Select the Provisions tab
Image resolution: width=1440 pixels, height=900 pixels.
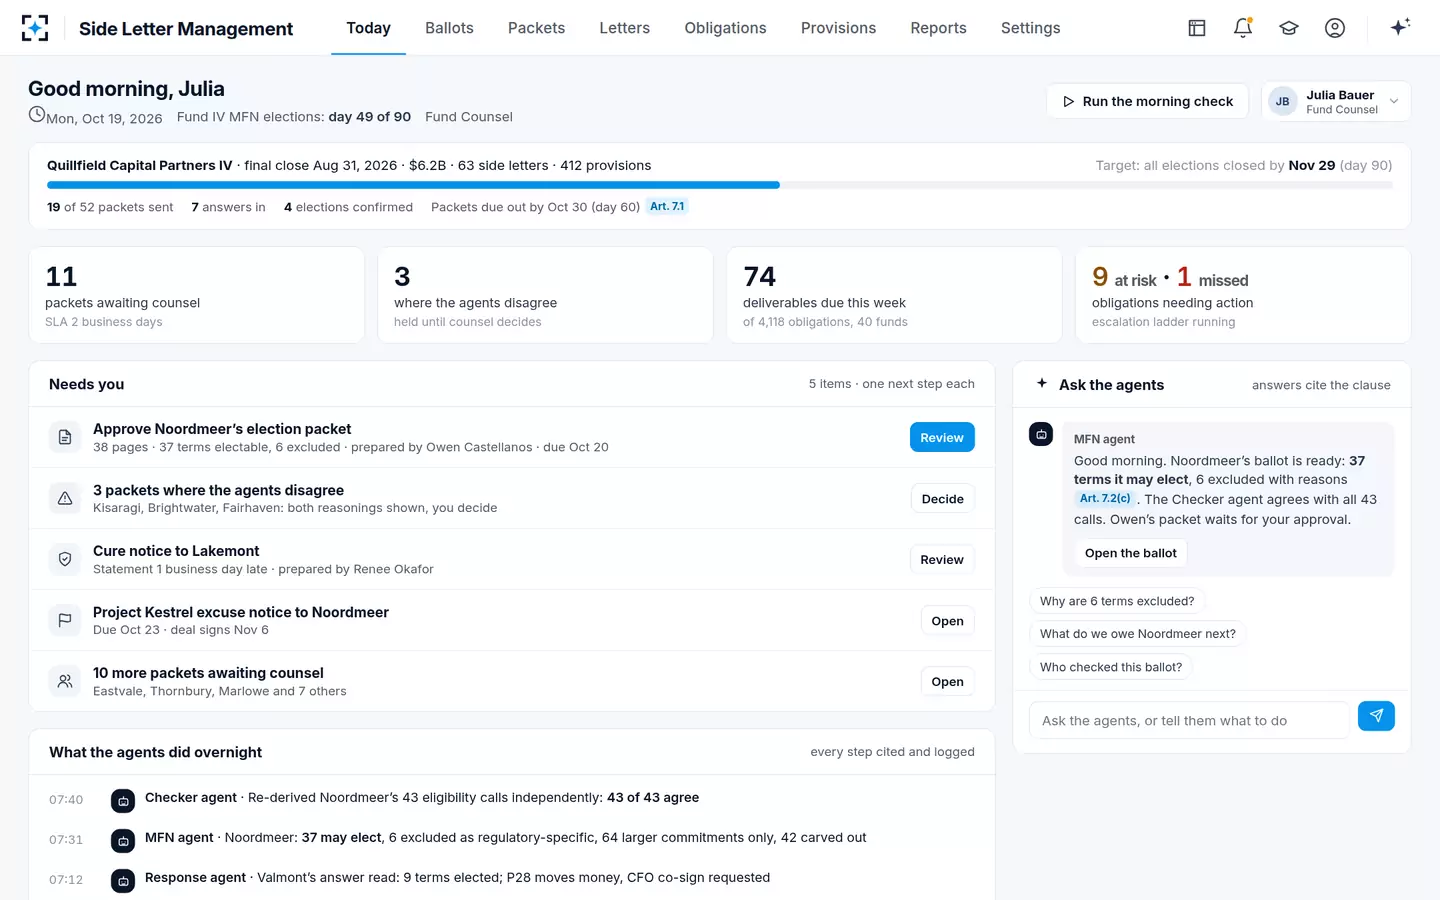(838, 28)
